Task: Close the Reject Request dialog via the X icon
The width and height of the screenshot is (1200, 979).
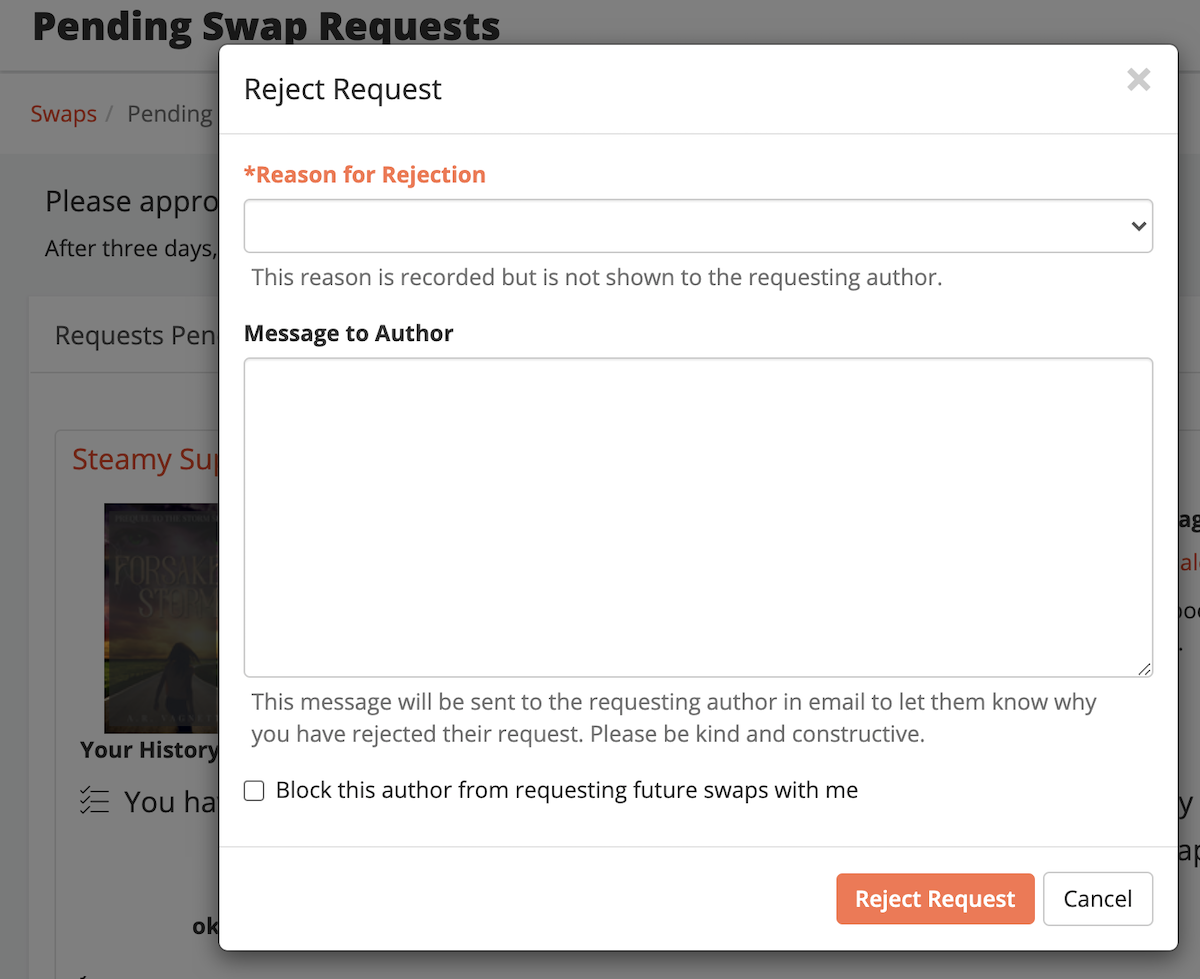Action: tap(1138, 79)
